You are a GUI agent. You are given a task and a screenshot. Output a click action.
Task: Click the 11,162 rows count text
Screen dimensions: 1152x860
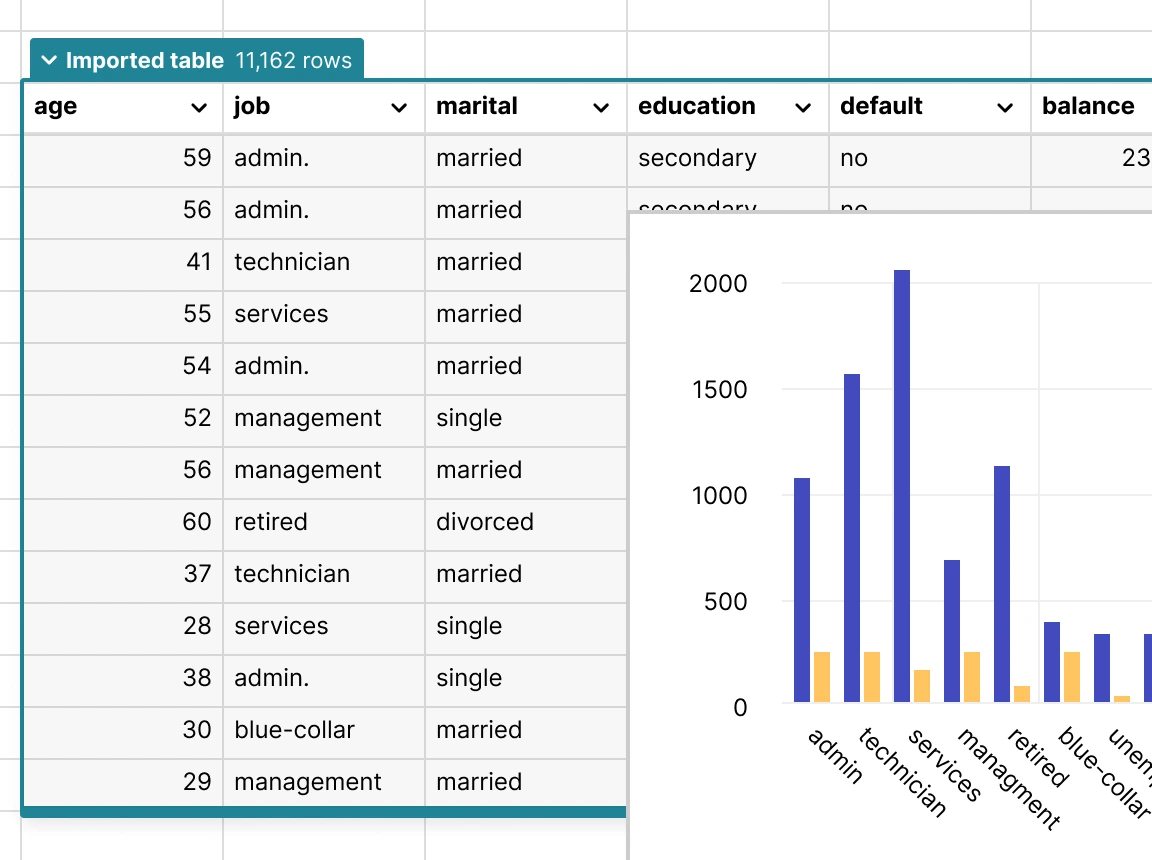[294, 61]
